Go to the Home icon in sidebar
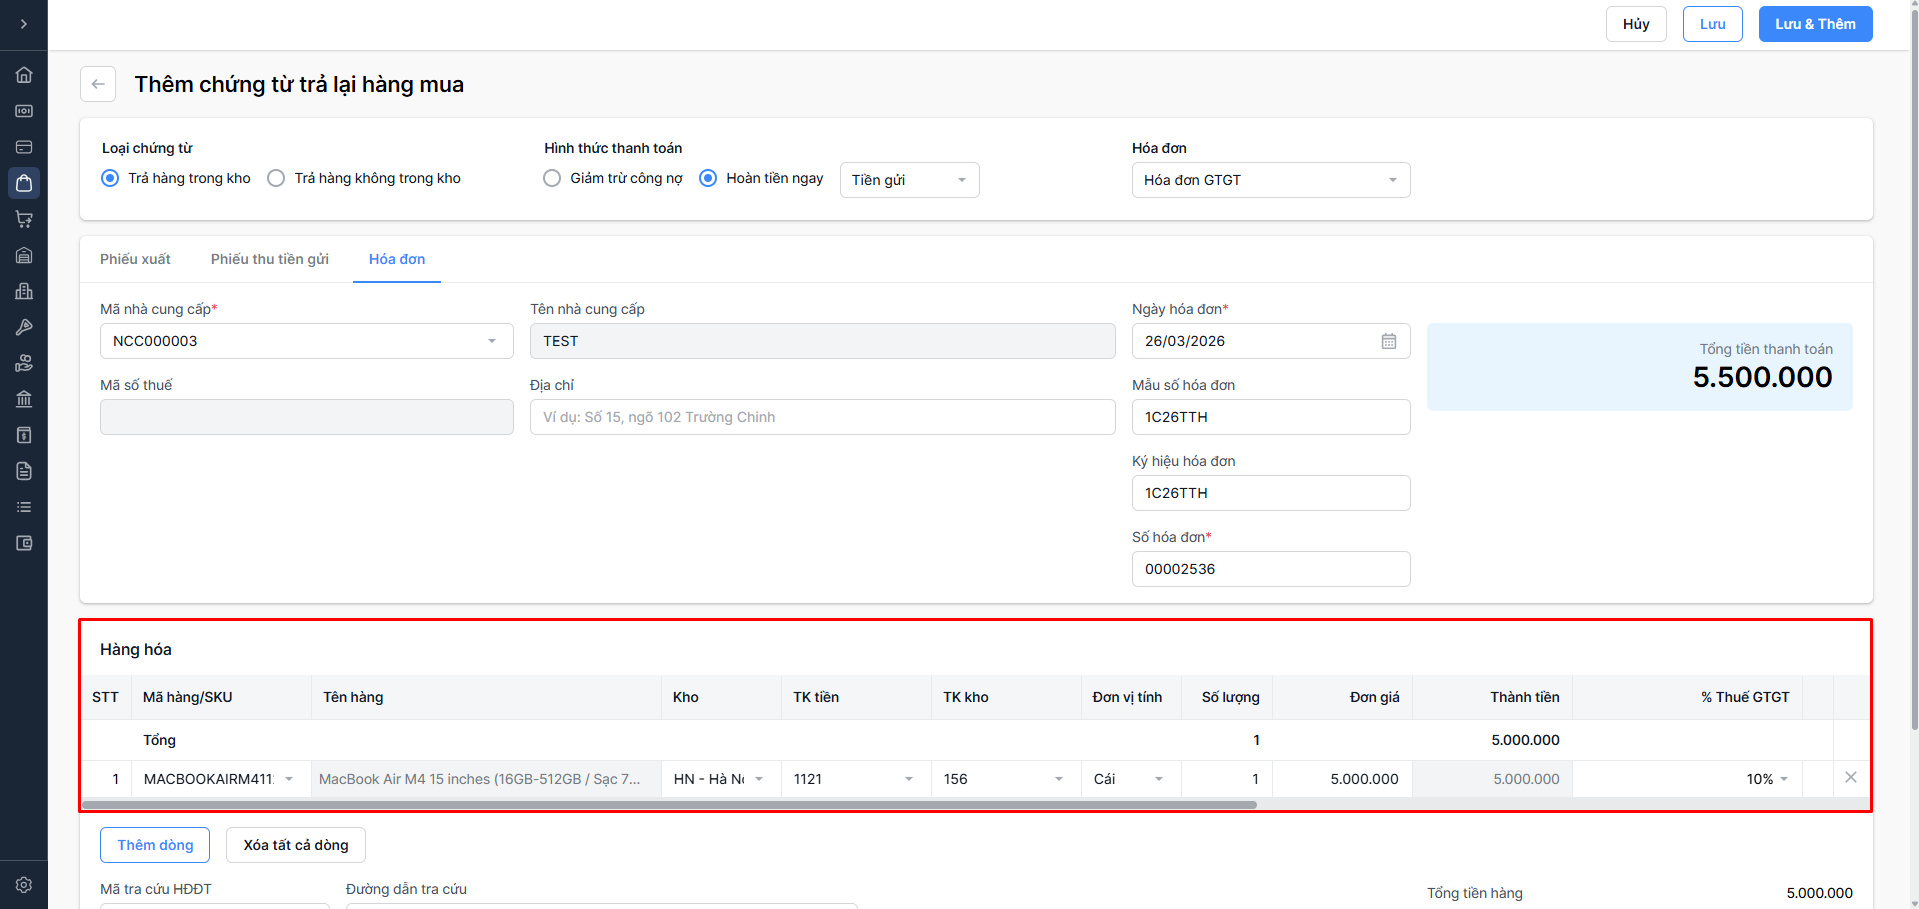 click(x=24, y=75)
